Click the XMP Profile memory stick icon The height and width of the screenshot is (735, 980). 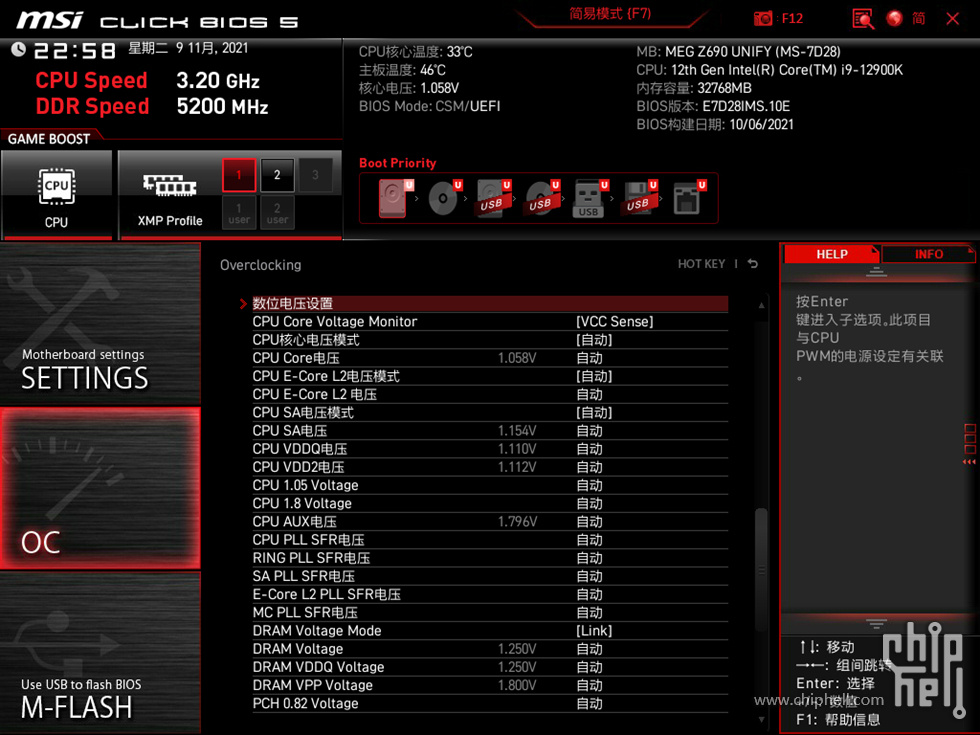(x=169, y=186)
